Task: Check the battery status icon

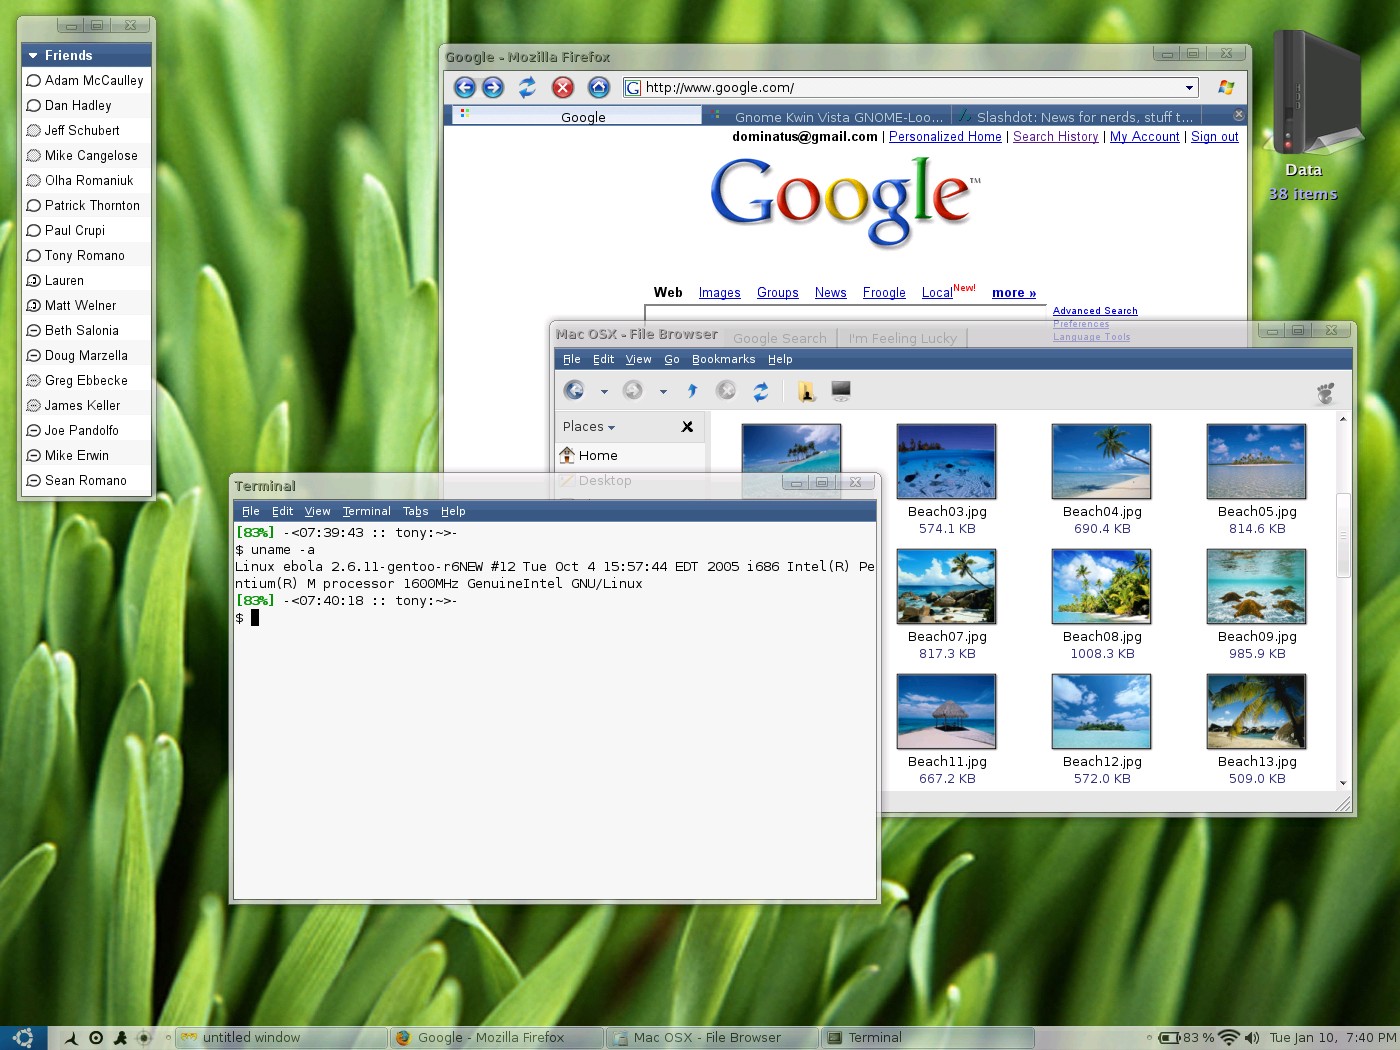Action: pyautogui.click(x=1169, y=1038)
